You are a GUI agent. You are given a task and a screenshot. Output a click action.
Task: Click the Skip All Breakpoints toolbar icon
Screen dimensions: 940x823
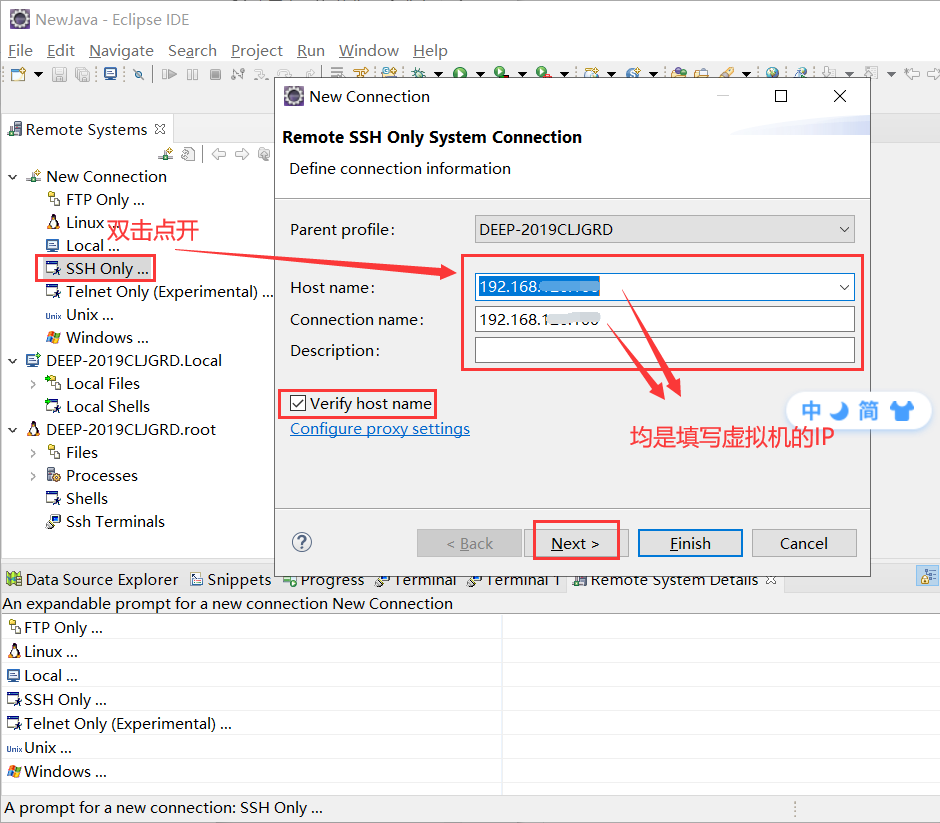(138, 74)
